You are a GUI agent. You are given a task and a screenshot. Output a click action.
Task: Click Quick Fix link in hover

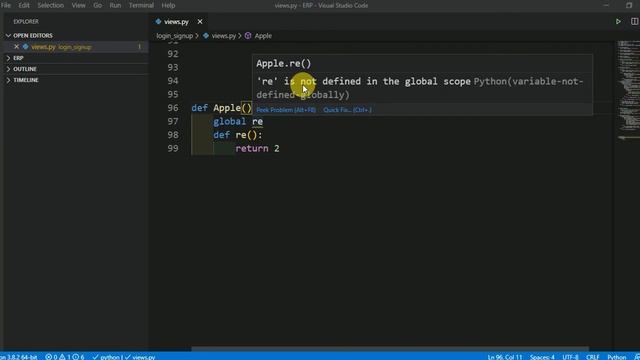347,110
